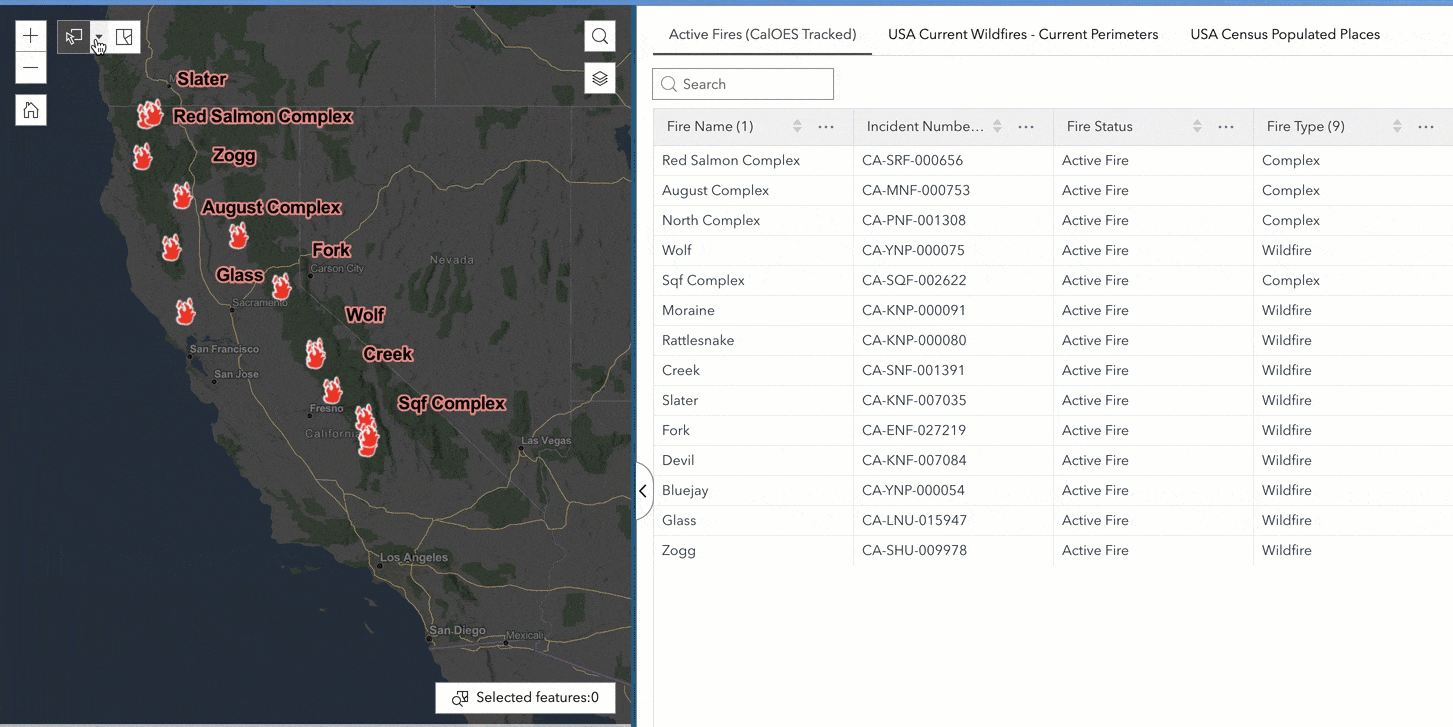Click fire icon below August Complex label

pos(238,236)
